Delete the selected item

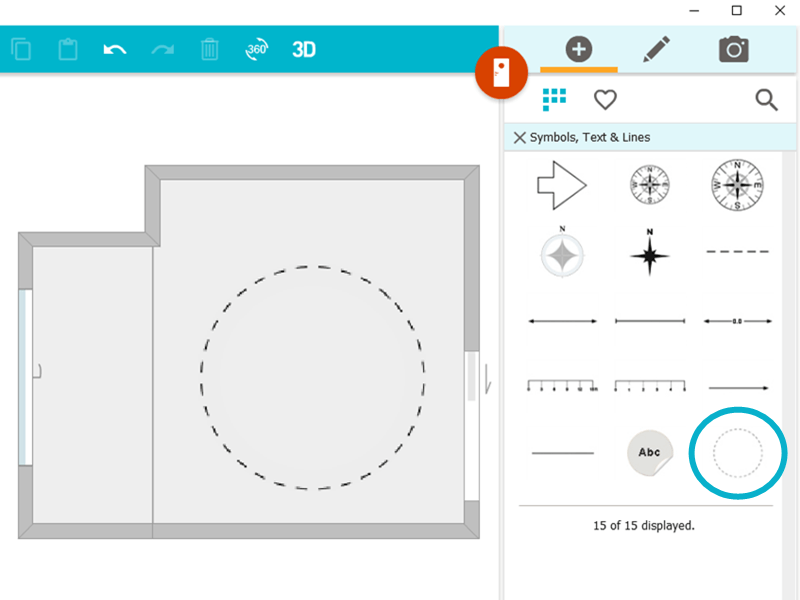(x=209, y=49)
